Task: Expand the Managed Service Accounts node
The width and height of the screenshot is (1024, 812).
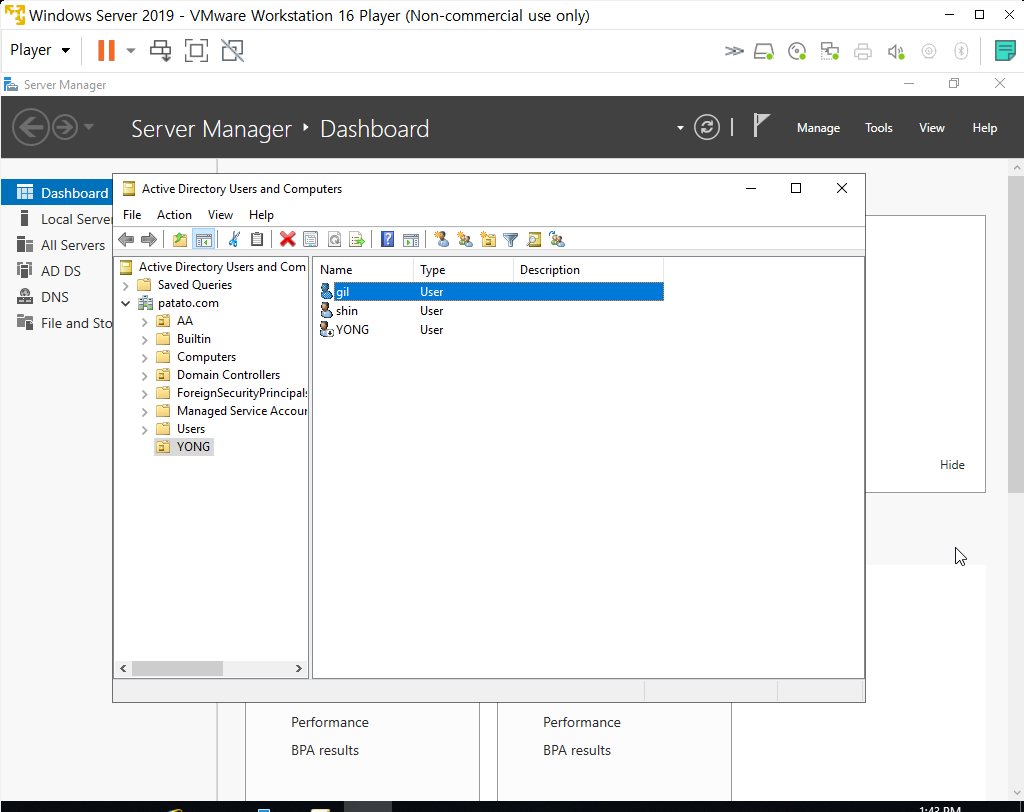Action: (x=144, y=411)
